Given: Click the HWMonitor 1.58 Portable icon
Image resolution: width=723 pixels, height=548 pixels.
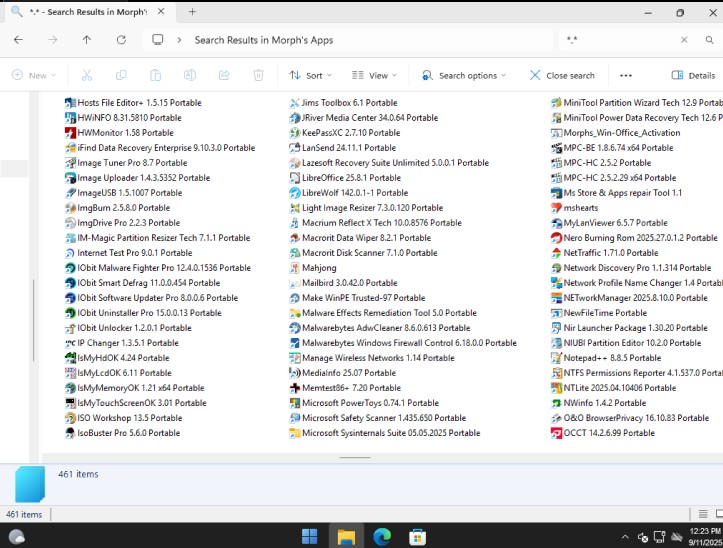Looking at the screenshot, I should tap(70, 133).
